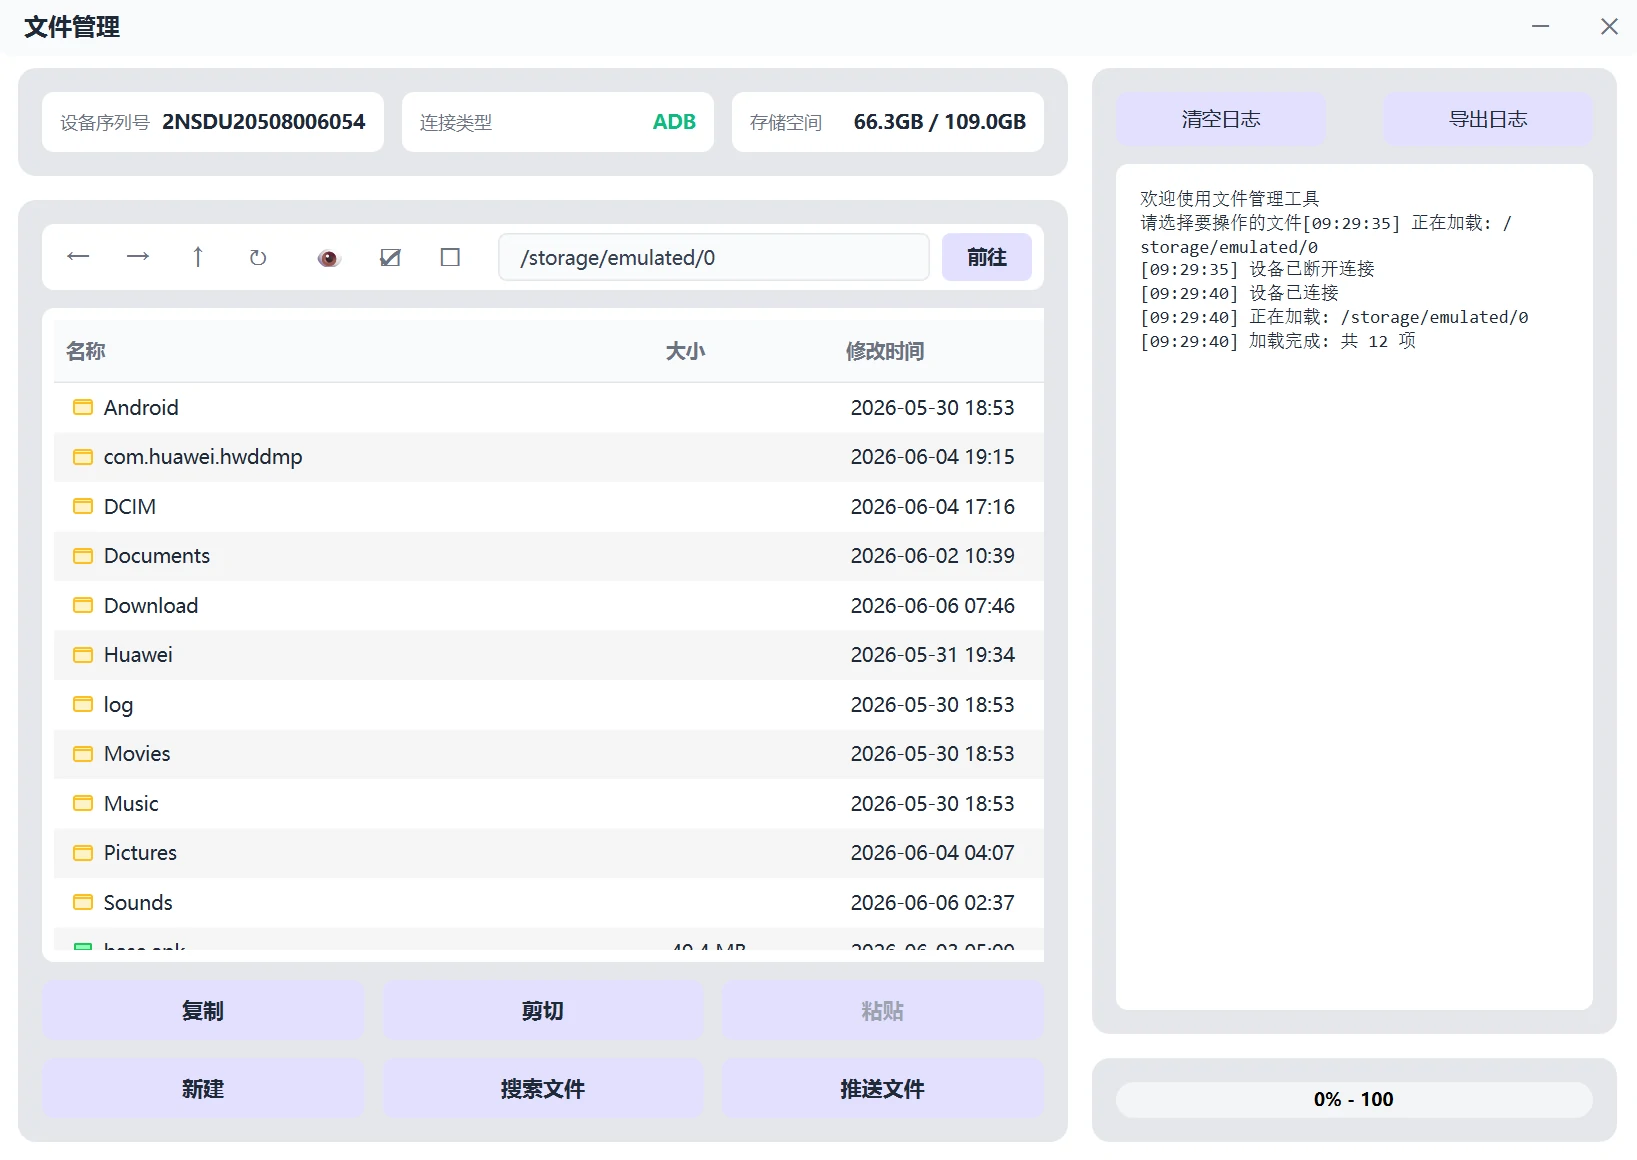Click the 剪切 cut button

(543, 1011)
